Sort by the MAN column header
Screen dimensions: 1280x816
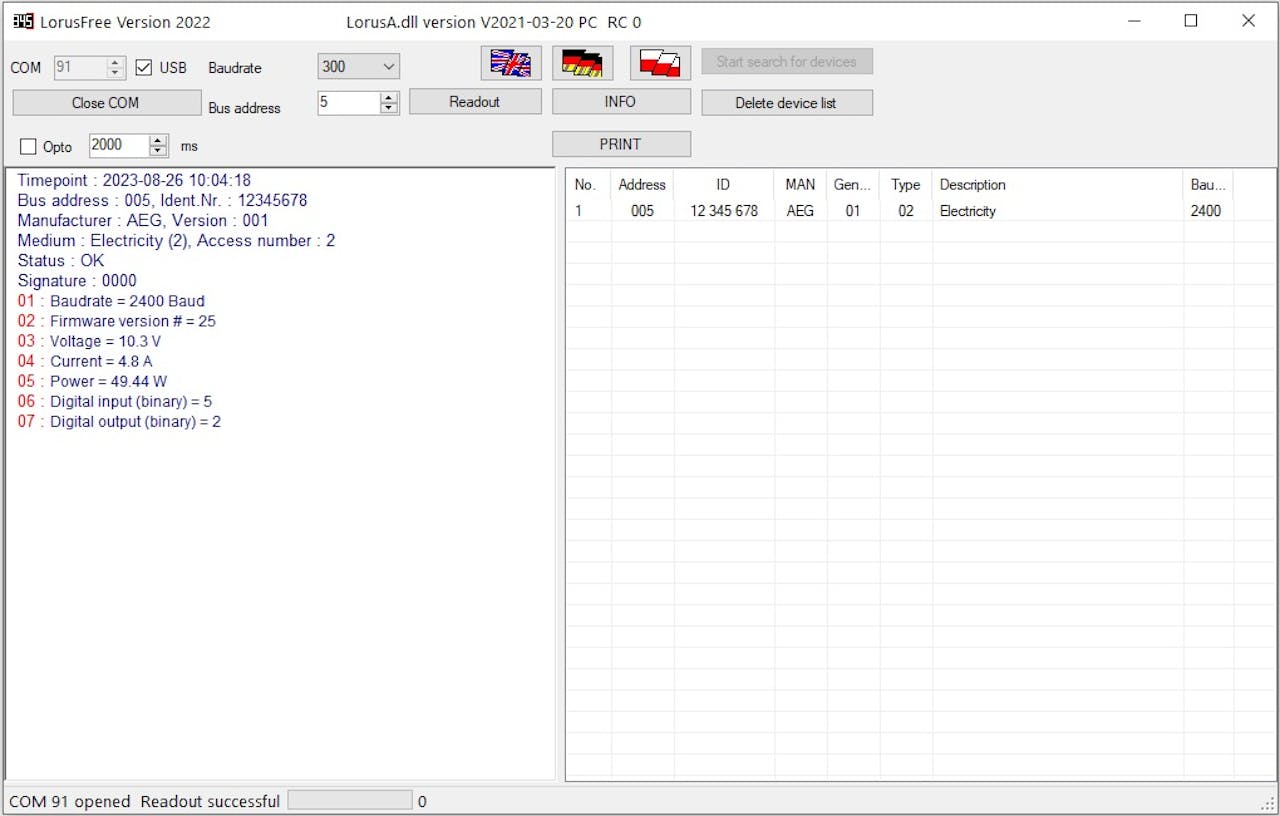coord(800,184)
